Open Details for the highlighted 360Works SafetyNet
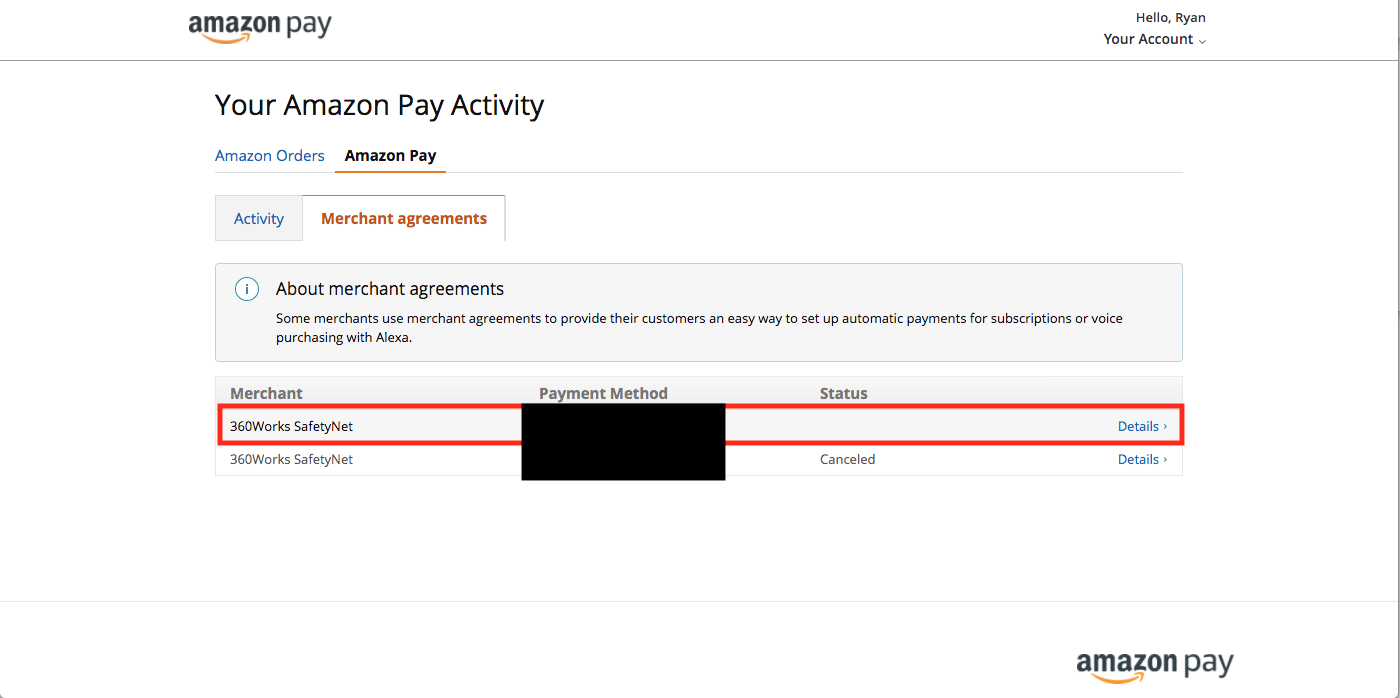The height and width of the screenshot is (698, 1400). [x=1142, y=426]
